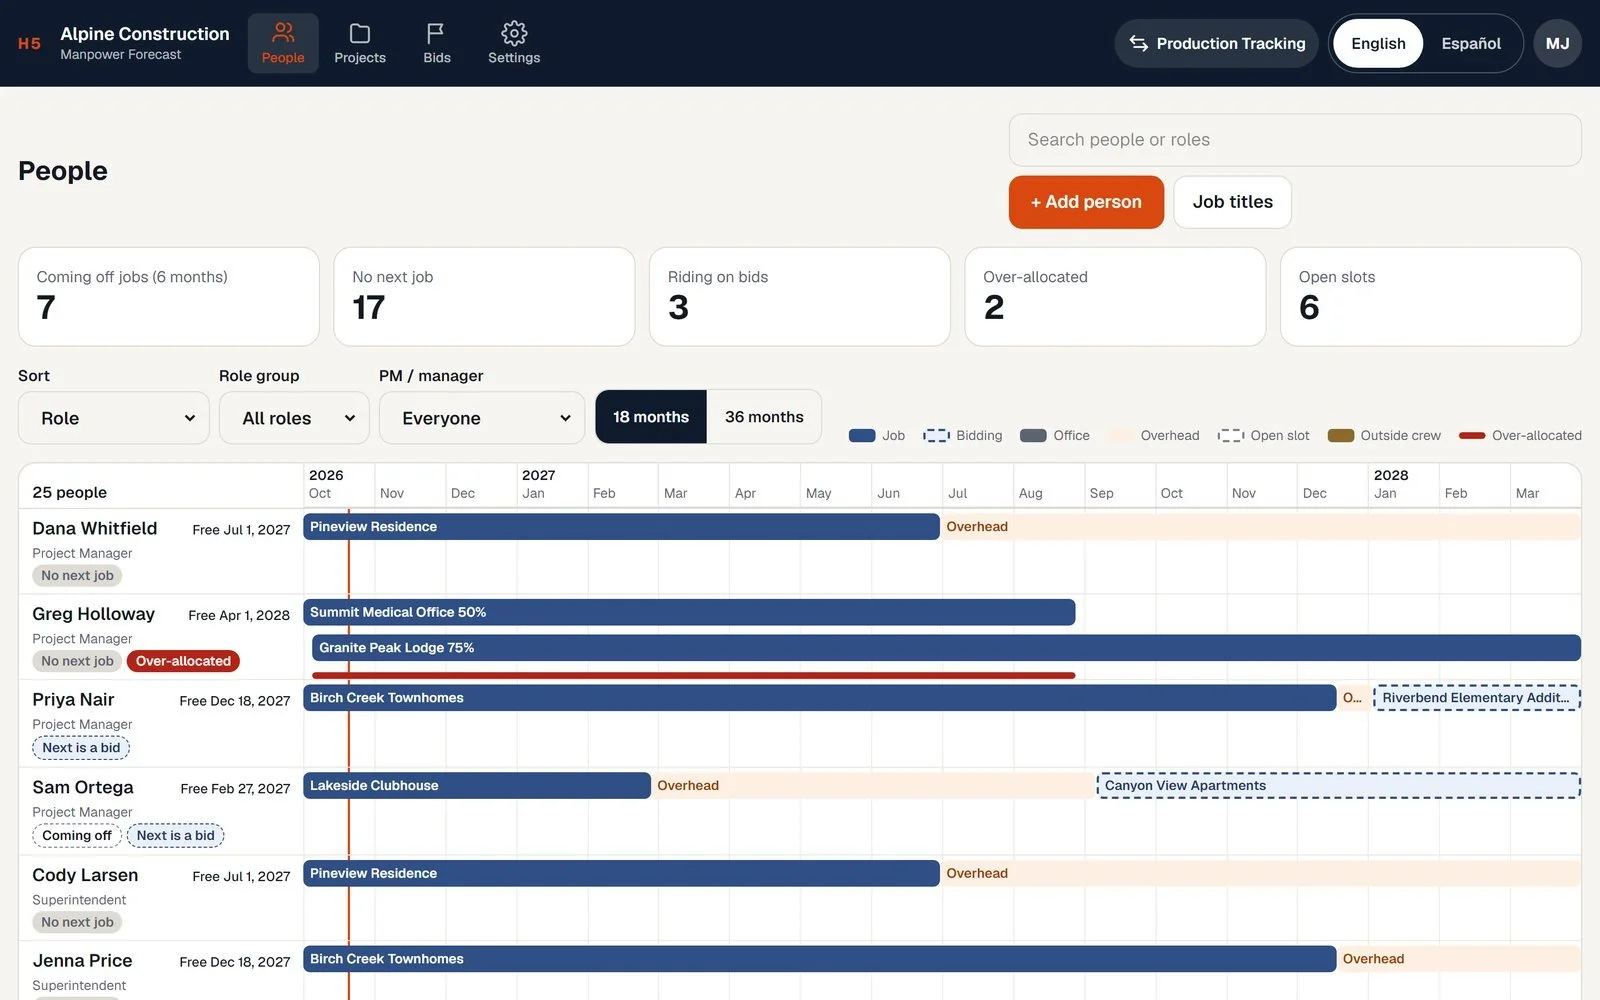This screenshot has width=1600, height=1000.
Task: Select the English language option
Action: click(x=1378, y=43)
